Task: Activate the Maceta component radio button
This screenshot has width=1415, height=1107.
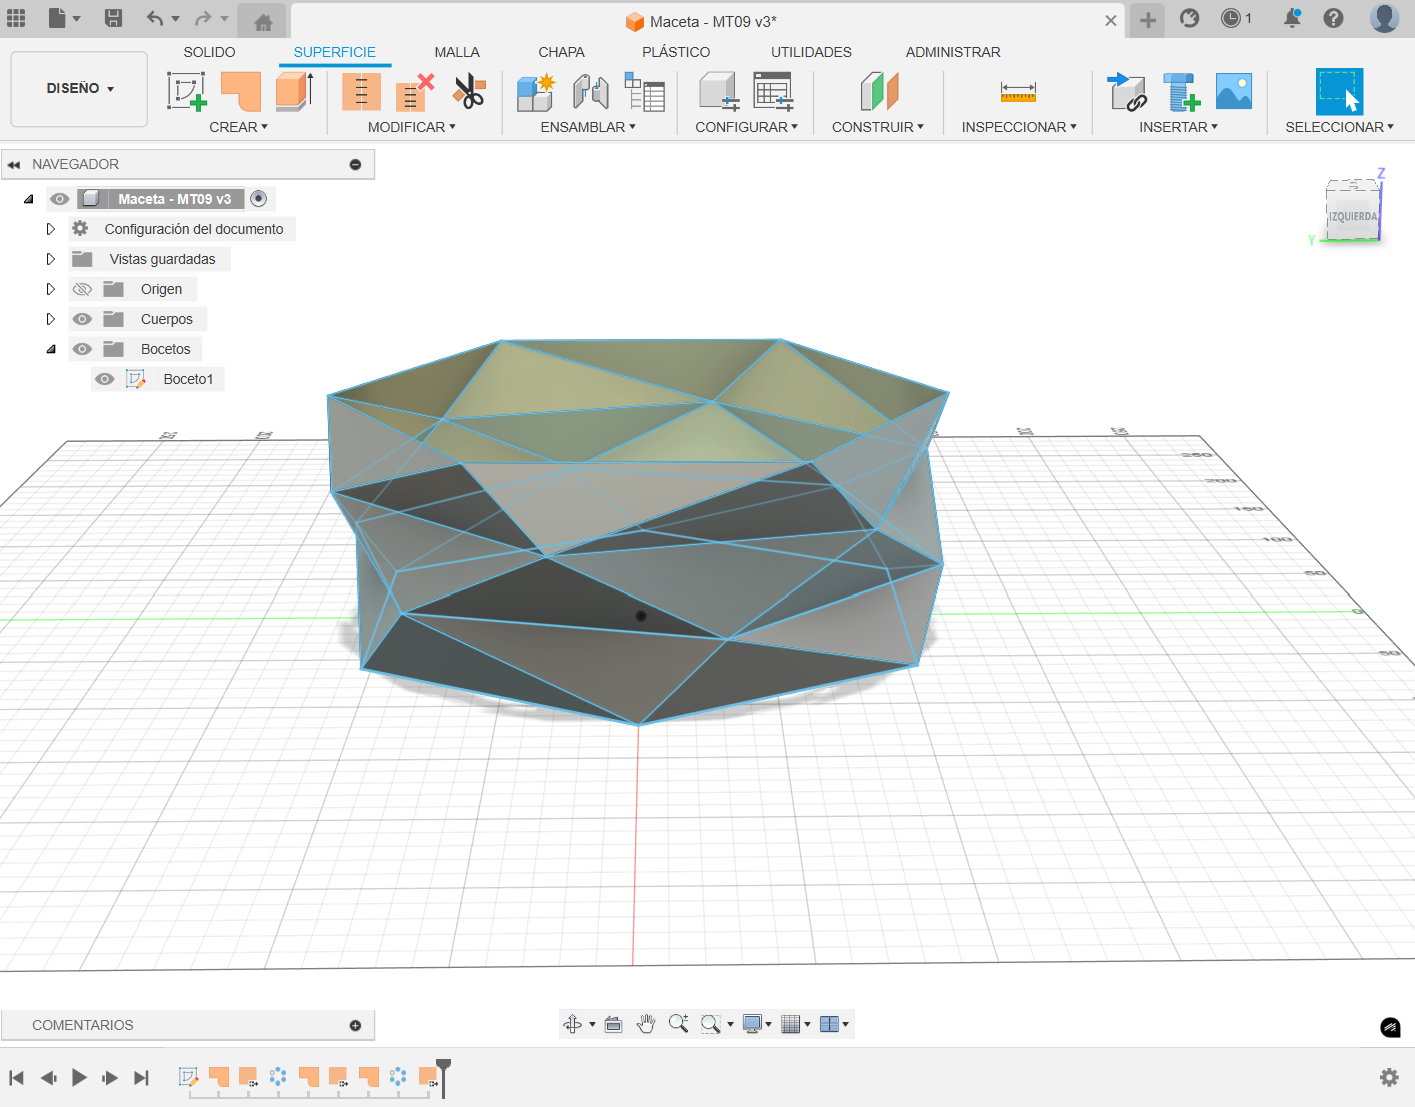Action: click(259, 199)
